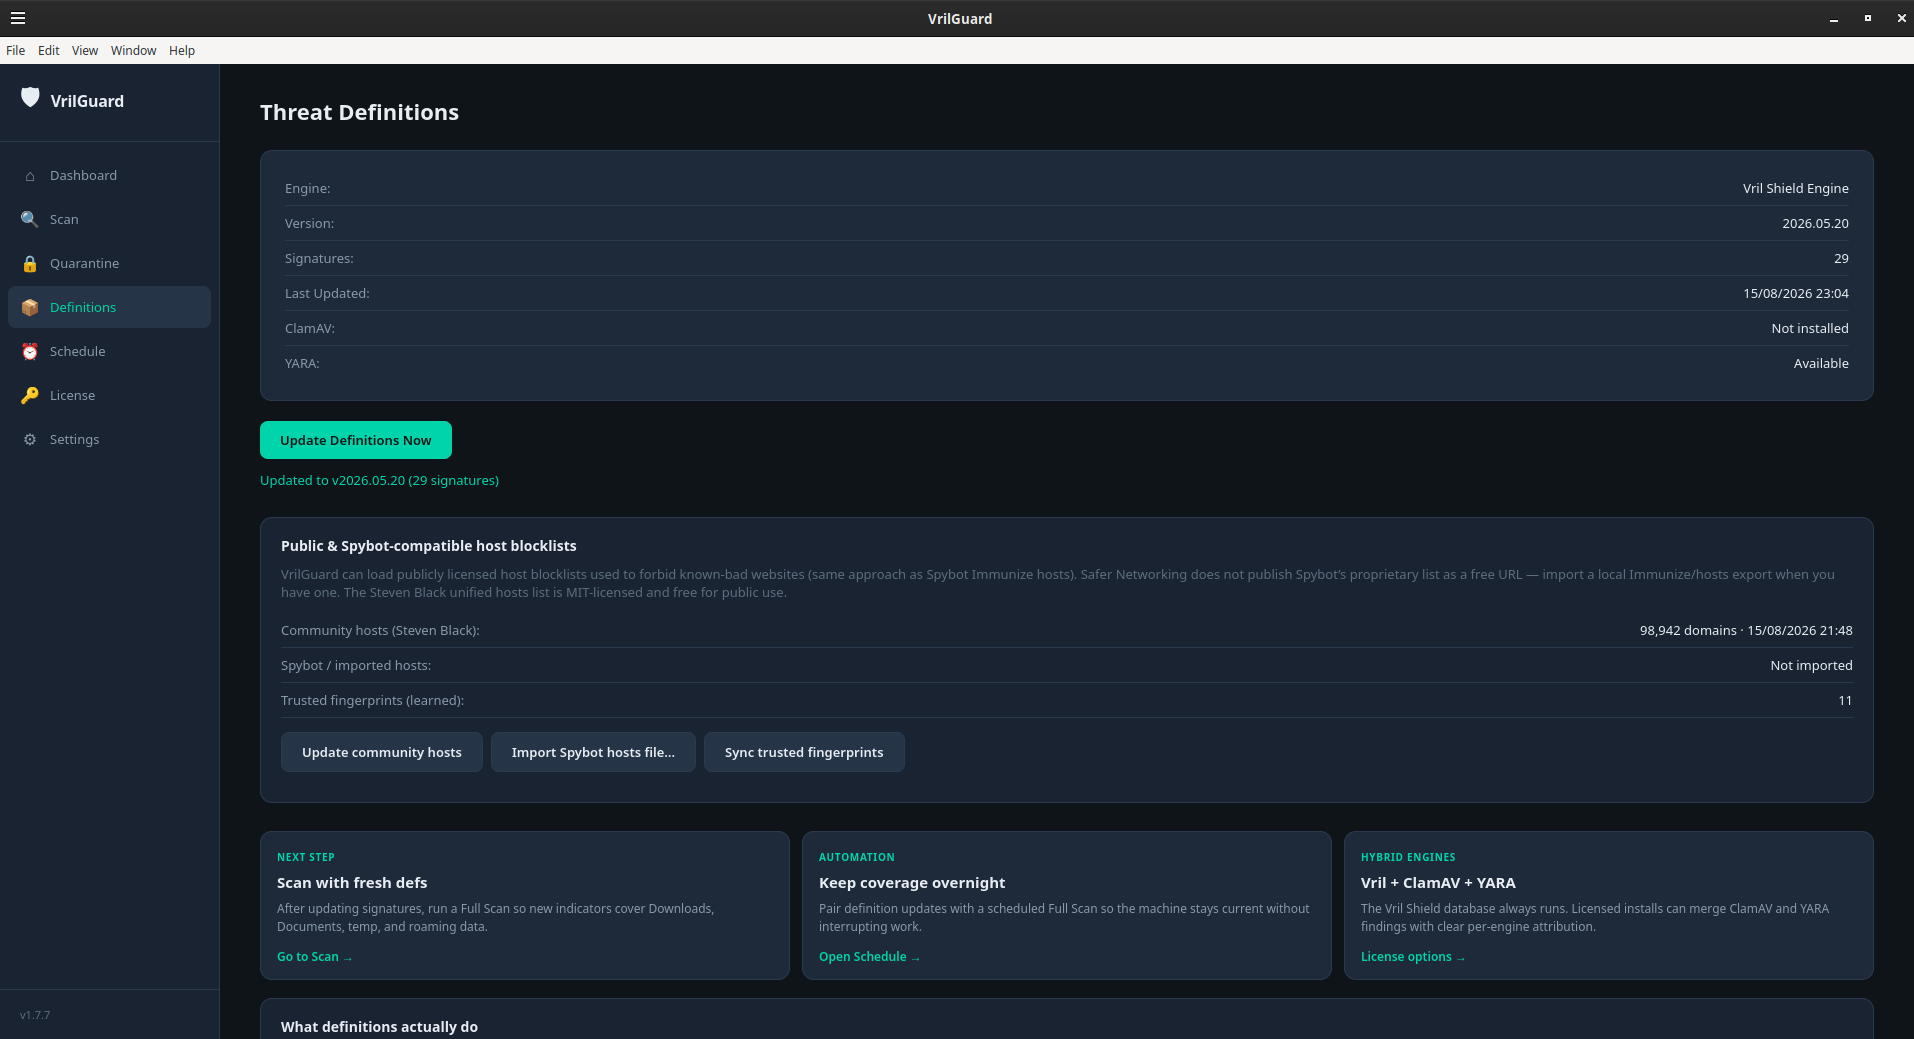Click the Engine field label
1914x1039 pixels.
coord(307,188)
